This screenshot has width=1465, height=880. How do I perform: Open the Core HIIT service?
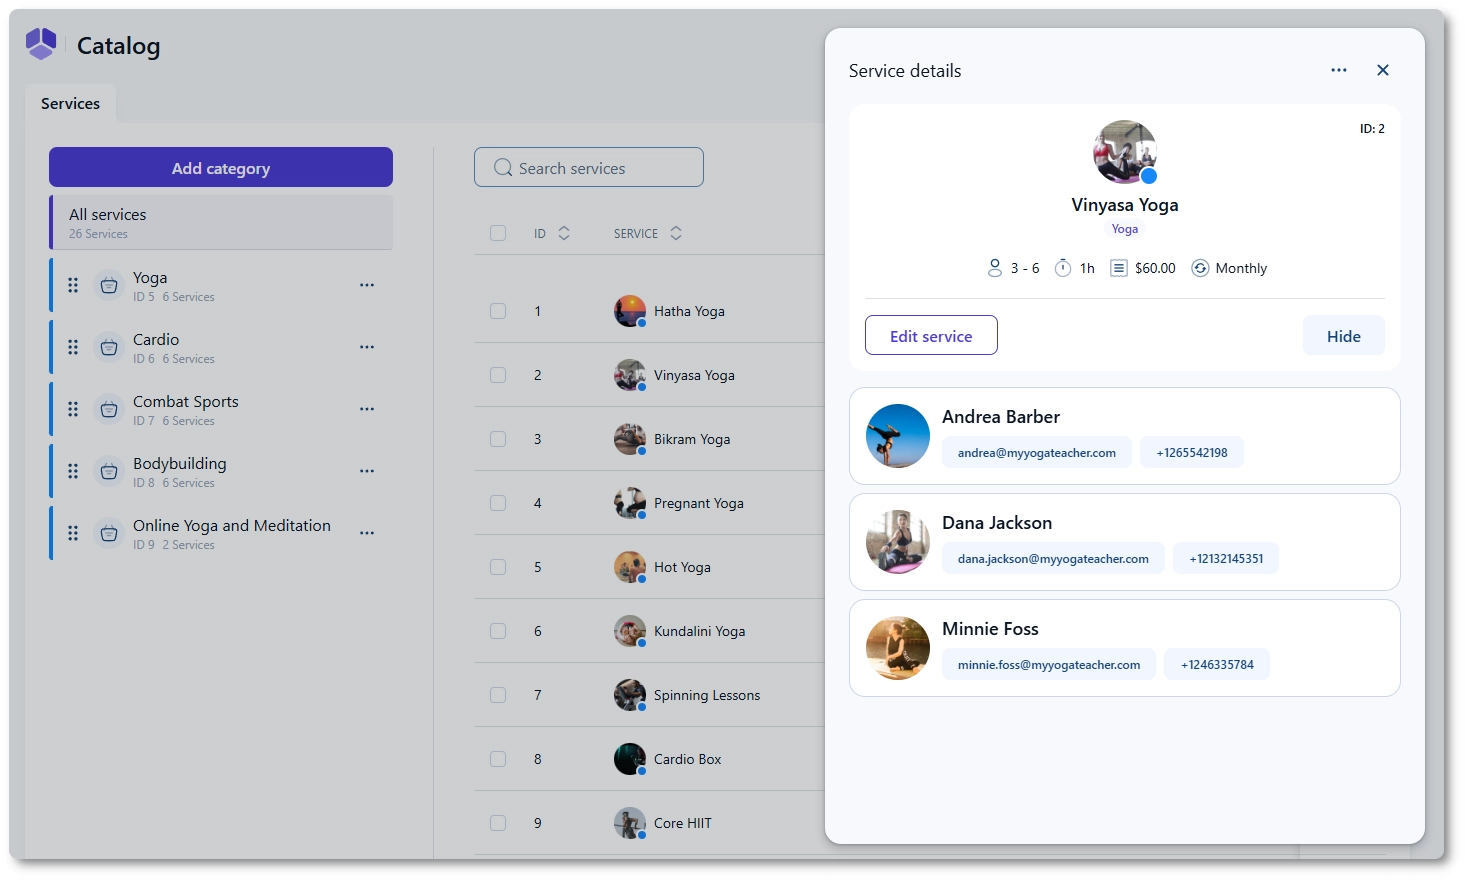[682, 823]
